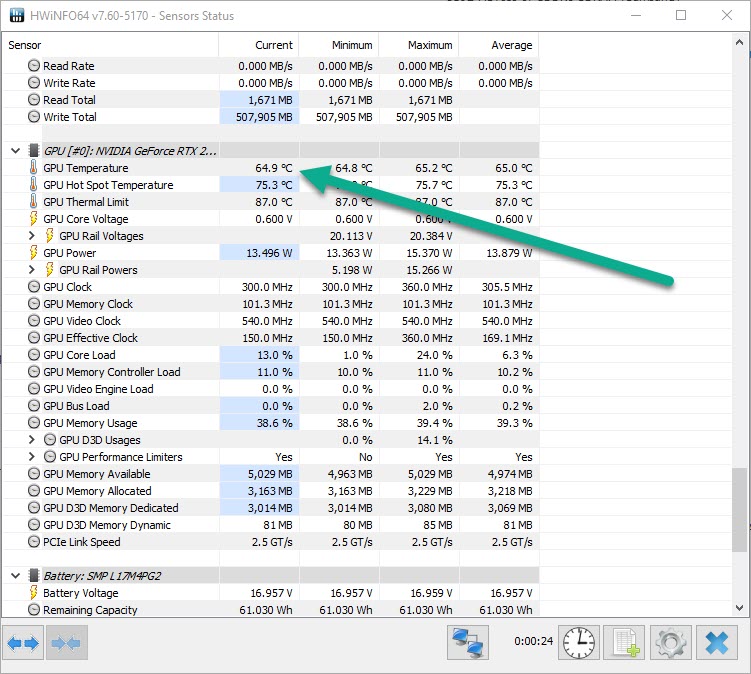This screenshot has width=751, height=674.
Task: Click the GPU chip icon in group header
Action: pos(34,150)
